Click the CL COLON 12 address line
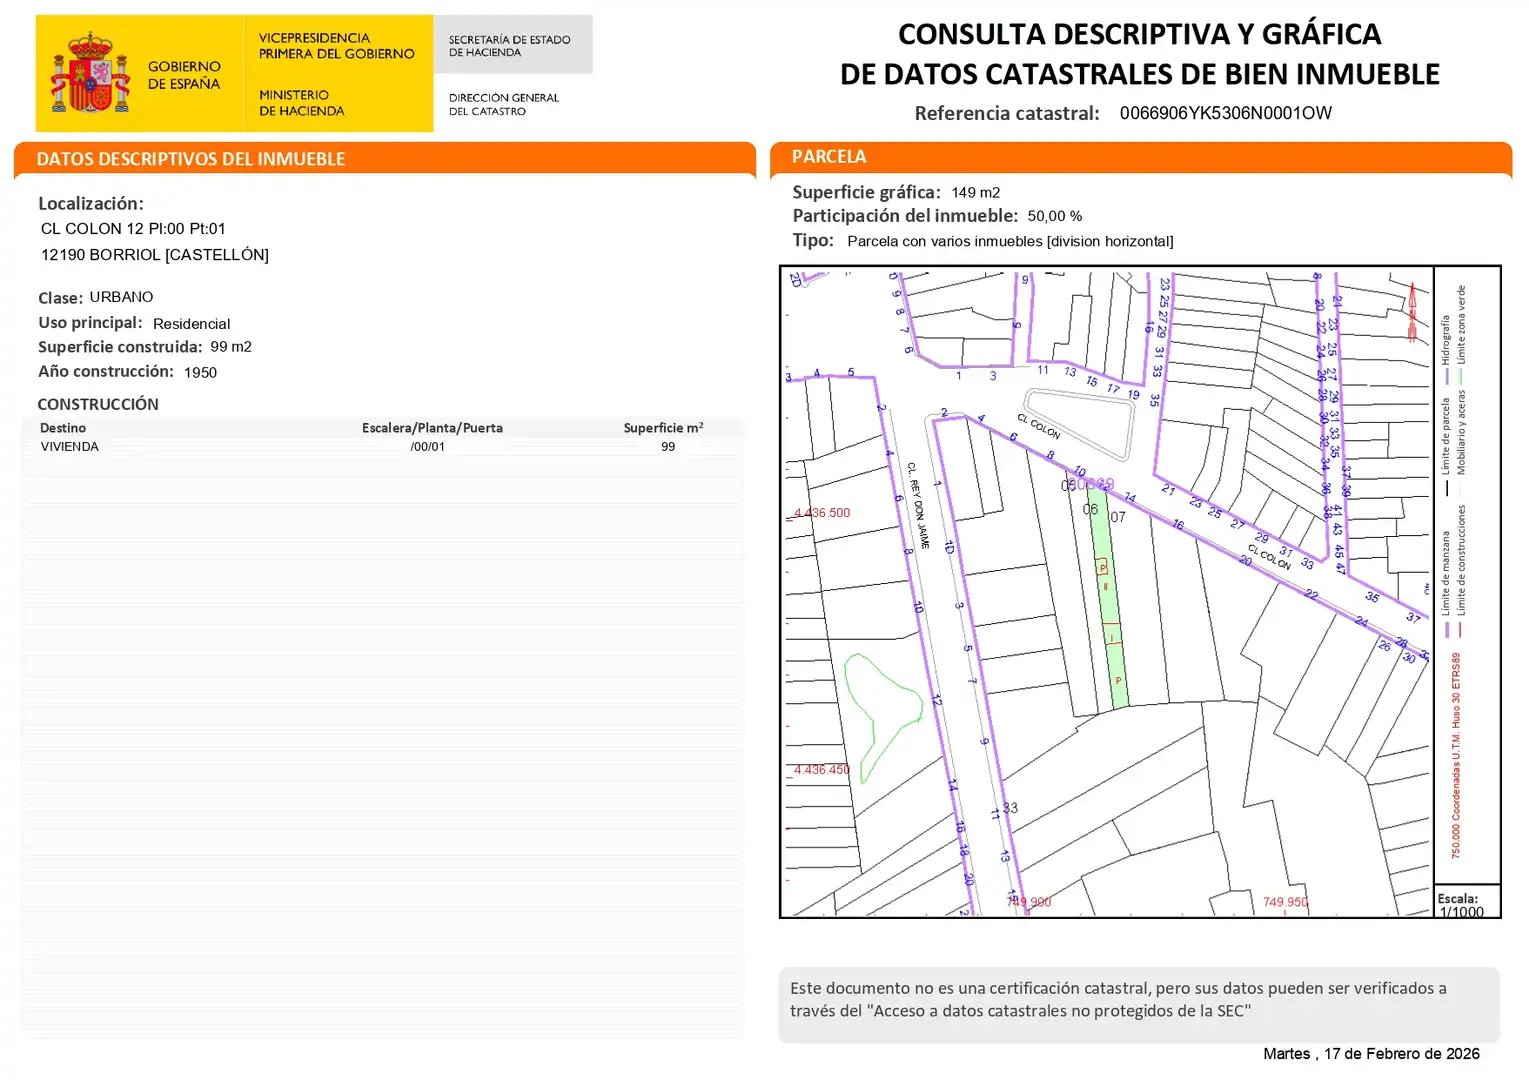This screenshot has width=1529, height=1080. click(133, 229)
